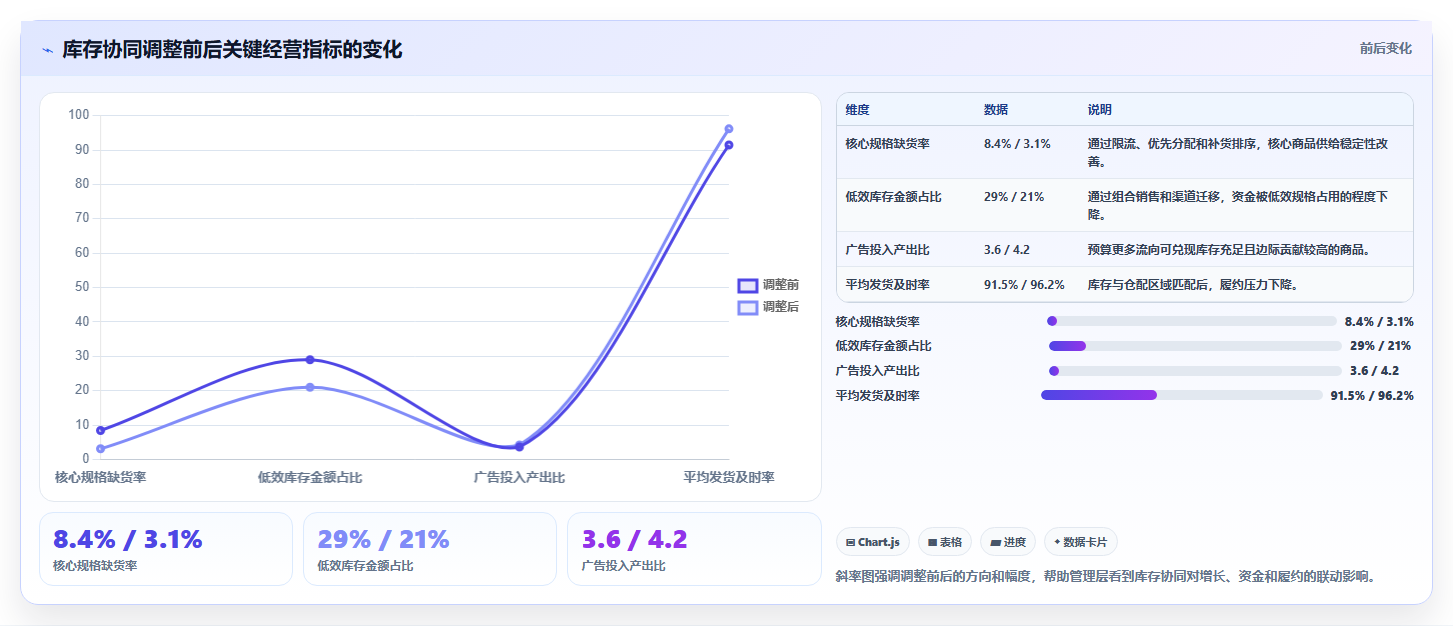Click table value 3.6 / 4.2
This screenshot has height=626, width=1453.
1006,249
